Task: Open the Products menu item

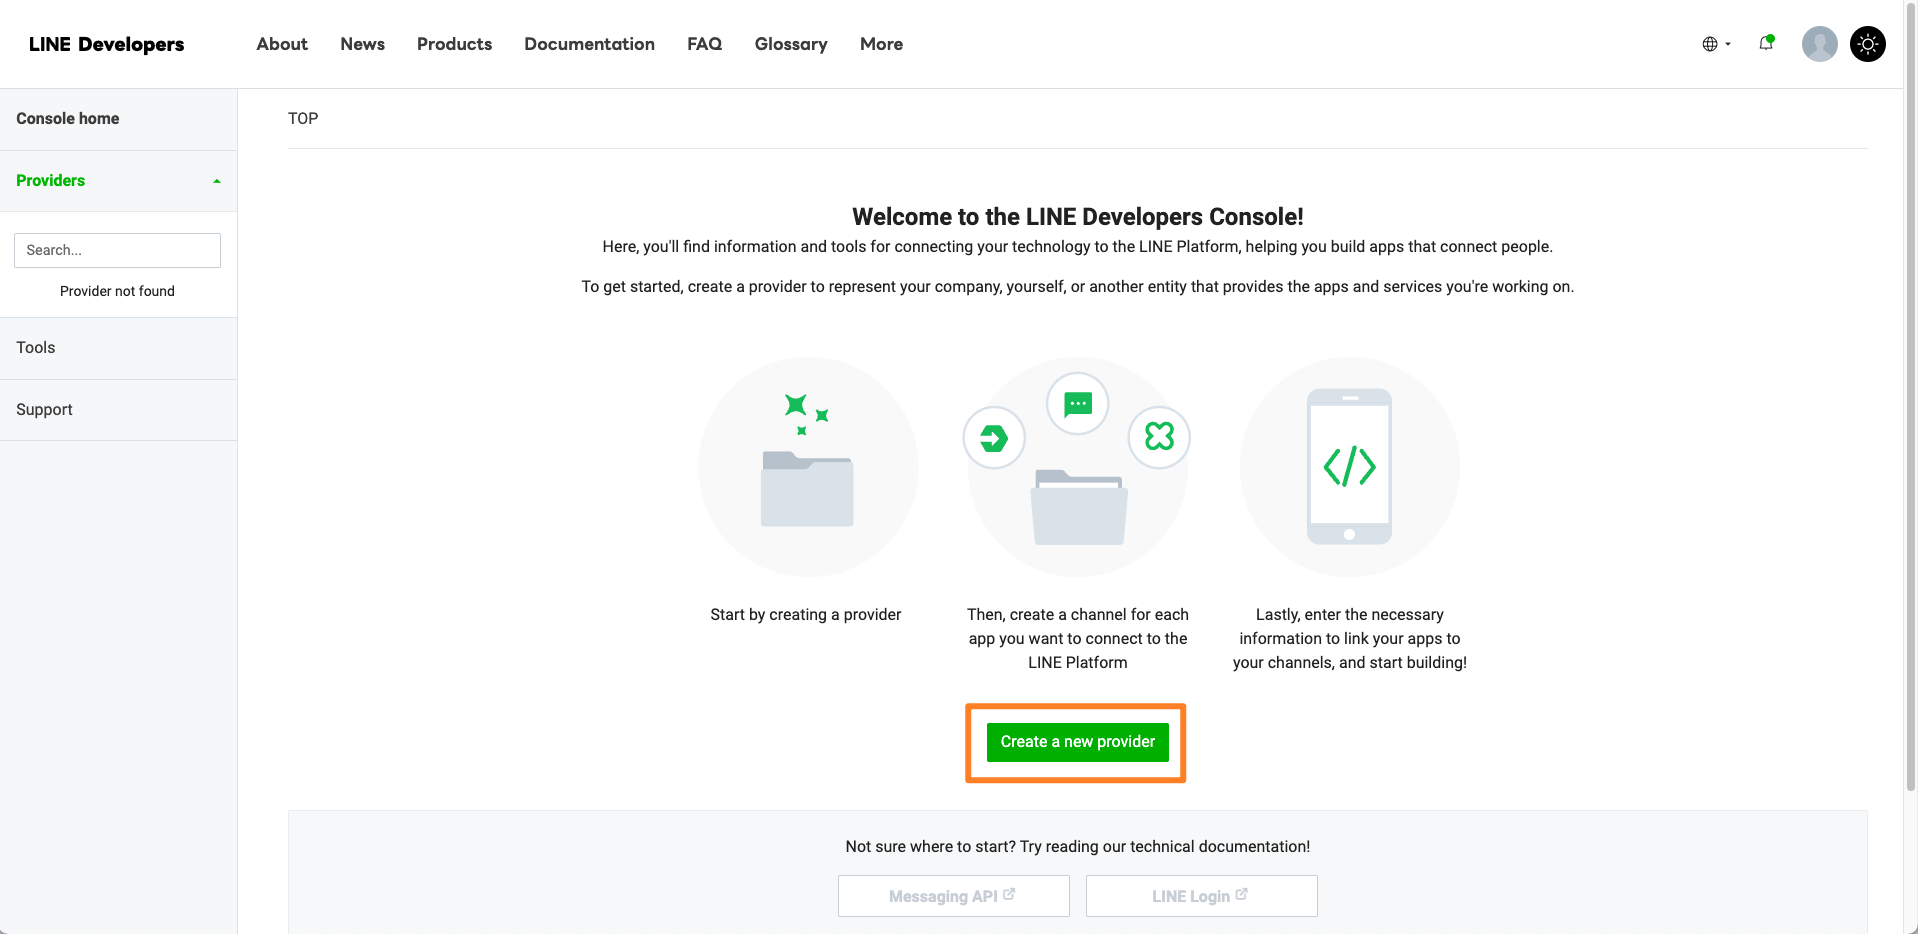Action: point(454,44)
